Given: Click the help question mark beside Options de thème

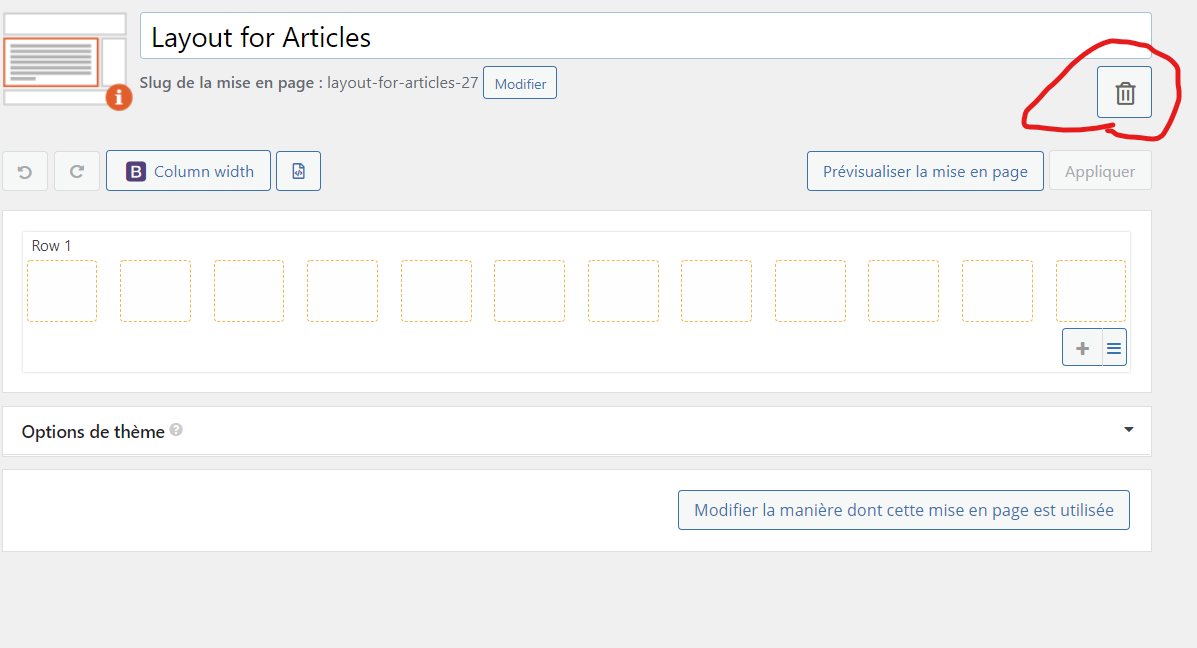Looking at the screenshot, I should [176, 430].
